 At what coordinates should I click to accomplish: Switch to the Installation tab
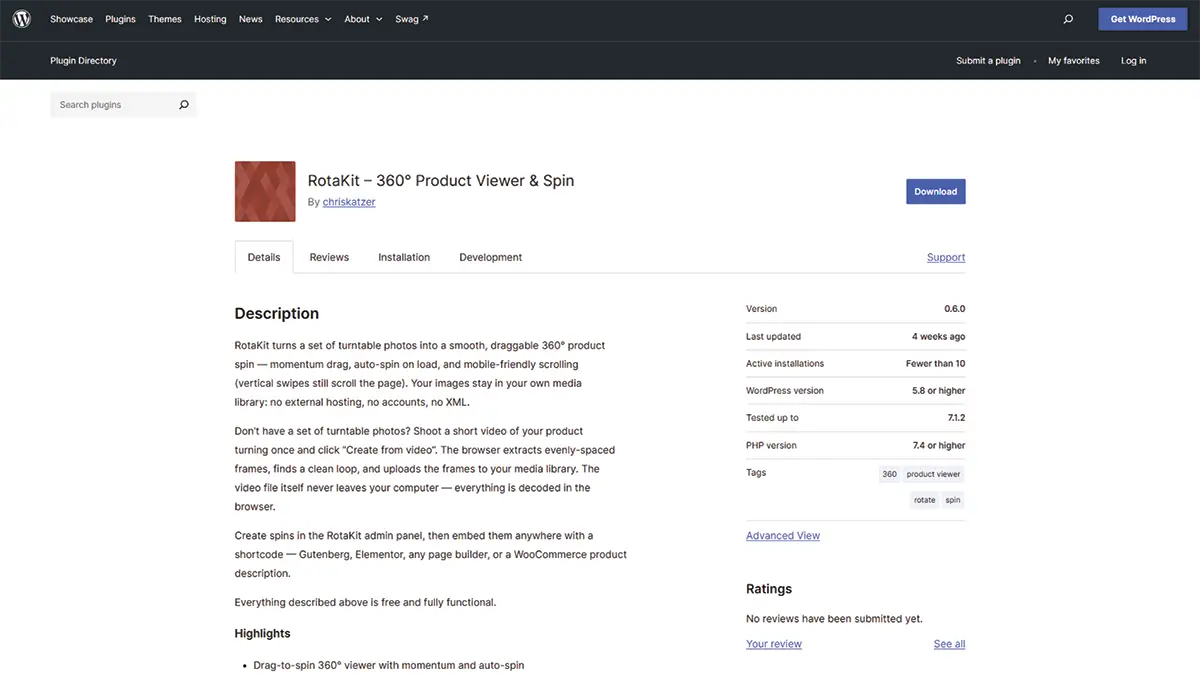coord(404,257)
